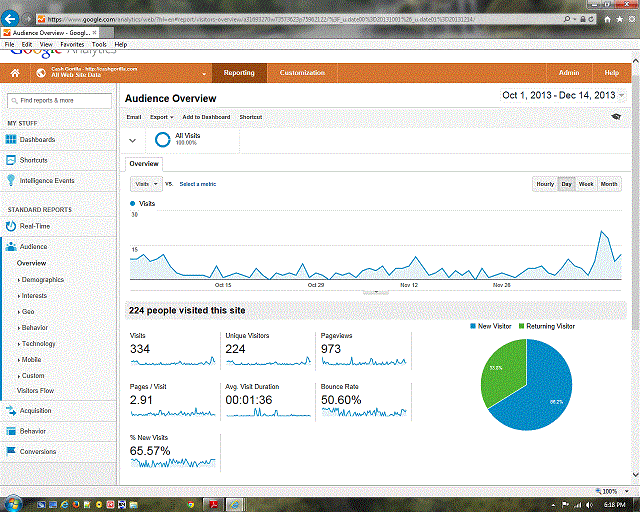Switch graph to Week view

coord(586,184)
